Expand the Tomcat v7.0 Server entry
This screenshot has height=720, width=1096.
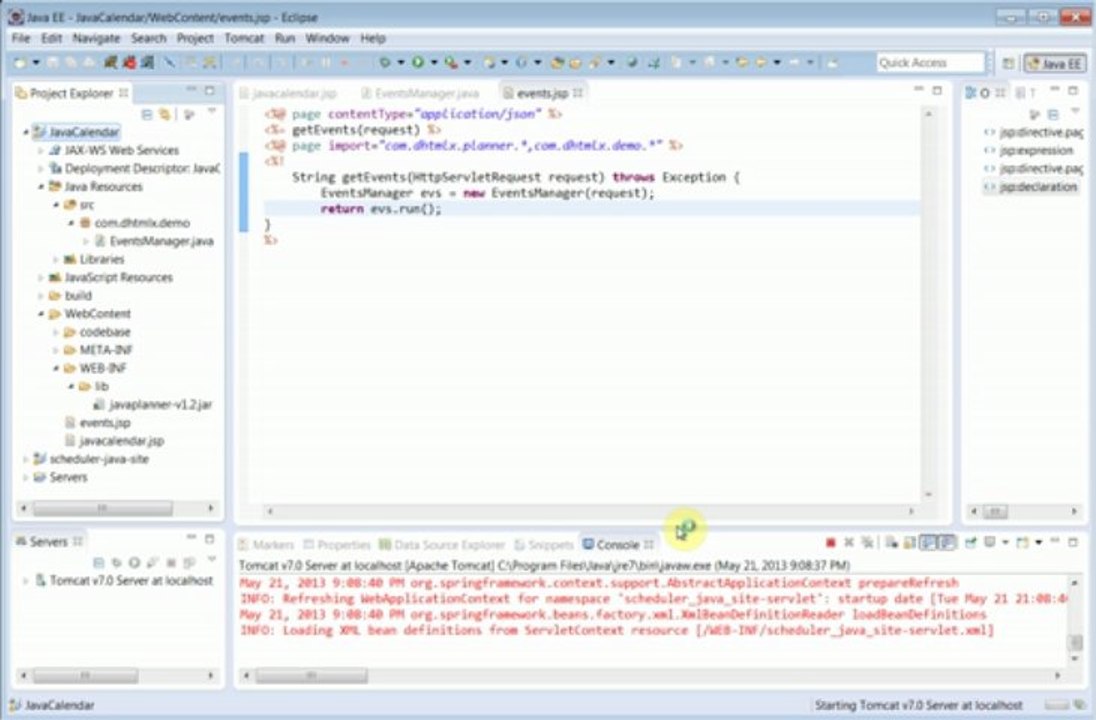(26, 581)
